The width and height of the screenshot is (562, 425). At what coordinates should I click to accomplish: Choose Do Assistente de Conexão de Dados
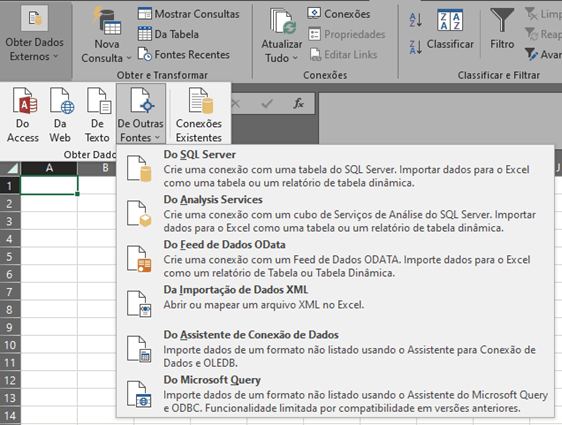click(x=335, y=349)
